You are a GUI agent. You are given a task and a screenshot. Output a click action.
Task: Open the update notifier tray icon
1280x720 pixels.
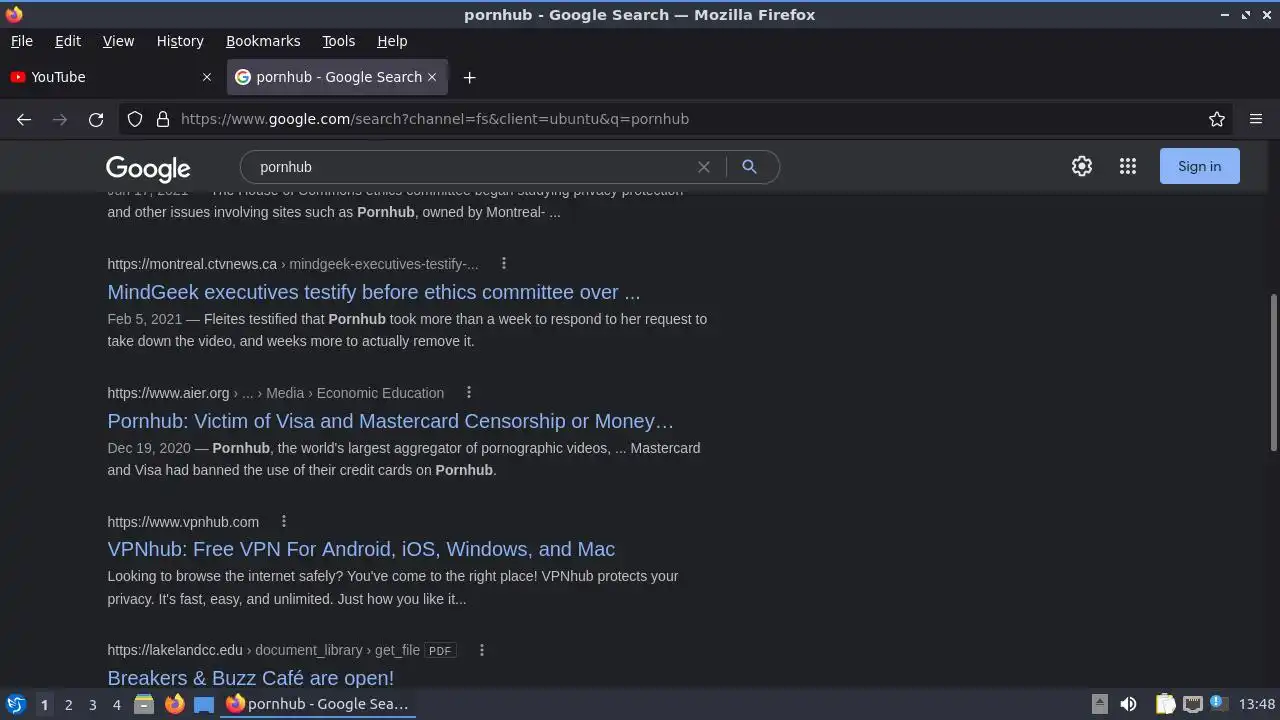(1218, 704)
